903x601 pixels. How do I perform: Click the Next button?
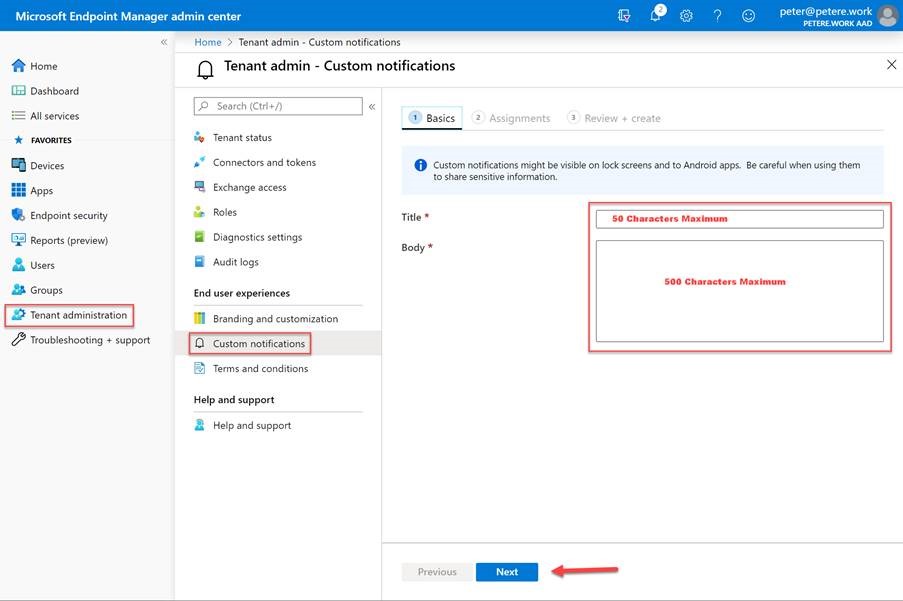coord(507,572)
